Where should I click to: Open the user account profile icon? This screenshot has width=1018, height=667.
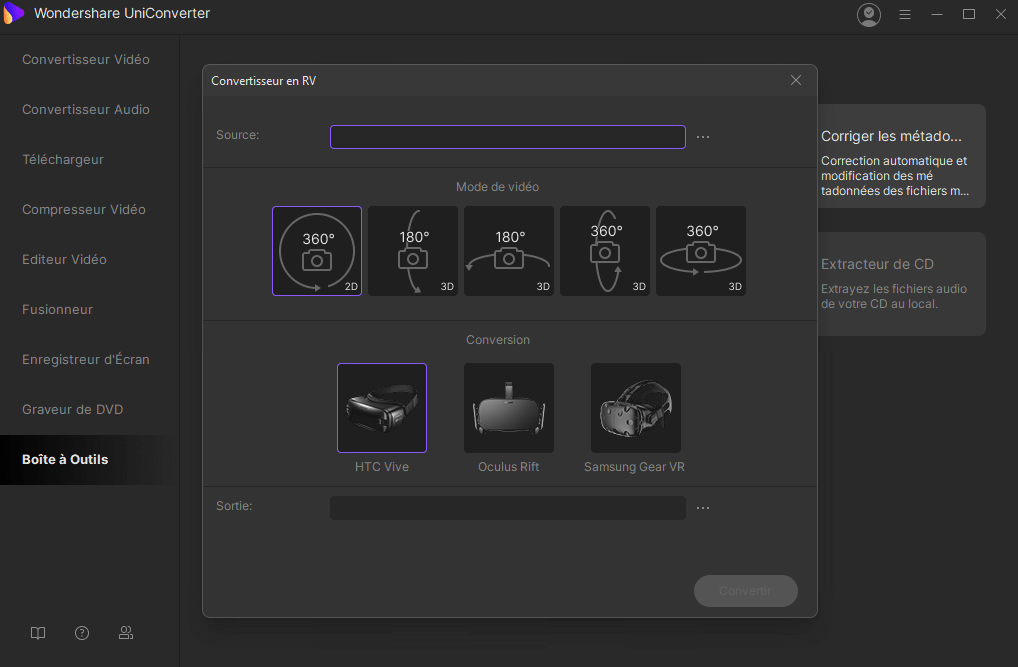tap(869, 15)
